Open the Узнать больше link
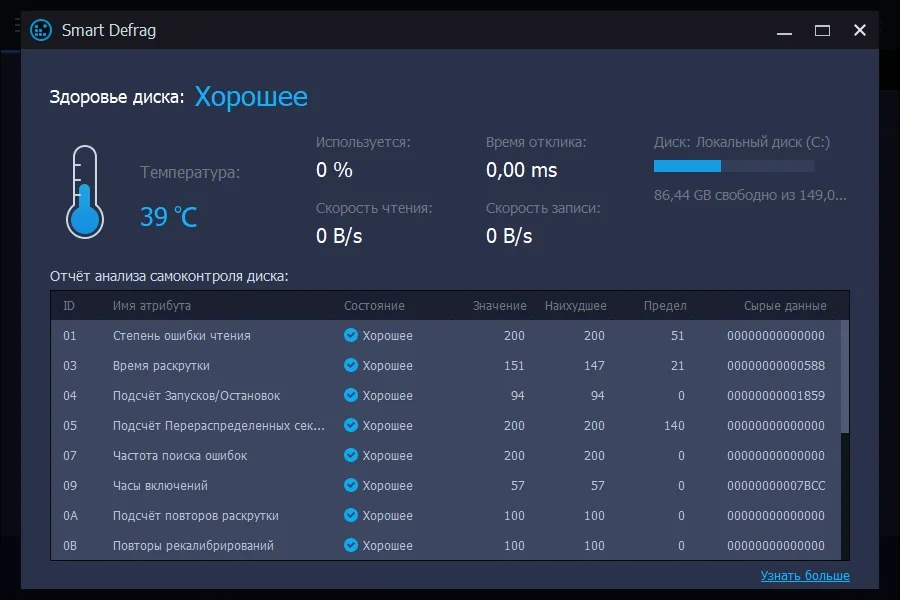This screenshot has height=600, width=900. [x=805, y=575]
